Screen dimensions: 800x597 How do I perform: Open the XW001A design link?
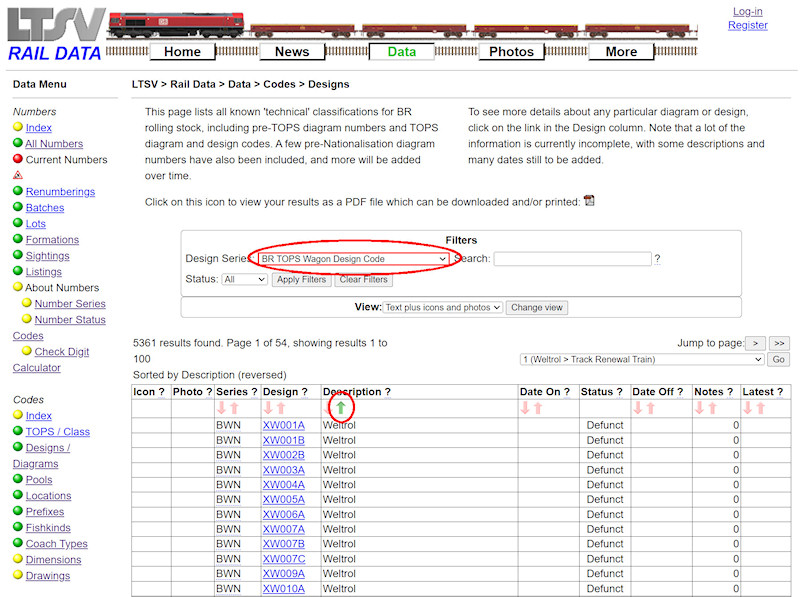(x=284, y=425)
